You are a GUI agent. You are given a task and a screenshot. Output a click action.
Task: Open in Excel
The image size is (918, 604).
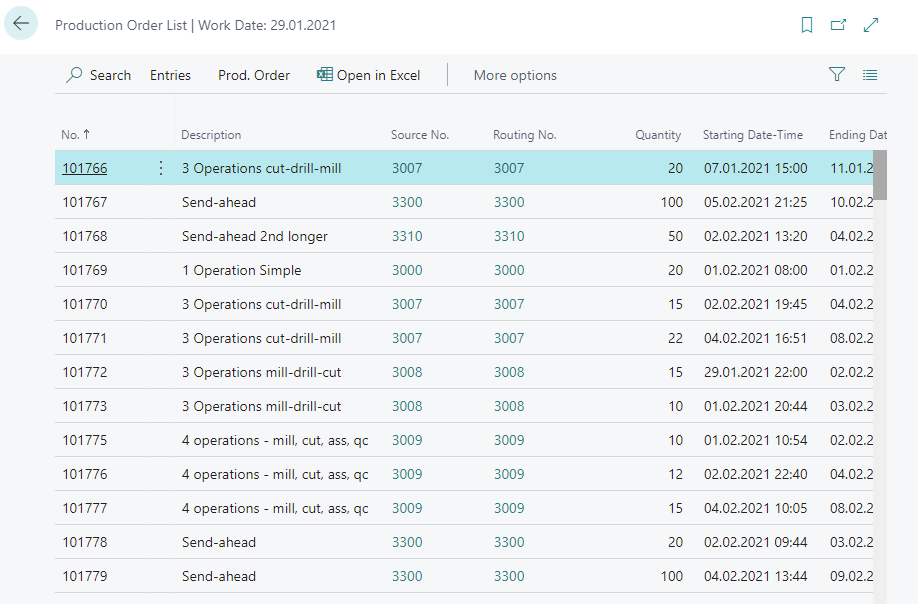point(368,75)
